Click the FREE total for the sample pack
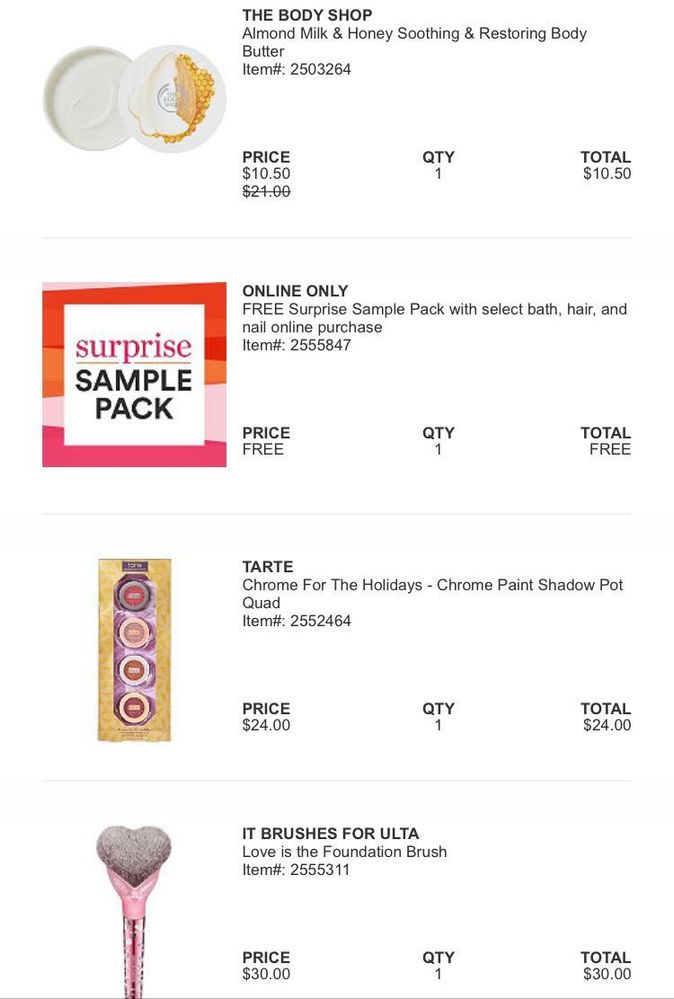The image size is (674, 999). [610, 449]
